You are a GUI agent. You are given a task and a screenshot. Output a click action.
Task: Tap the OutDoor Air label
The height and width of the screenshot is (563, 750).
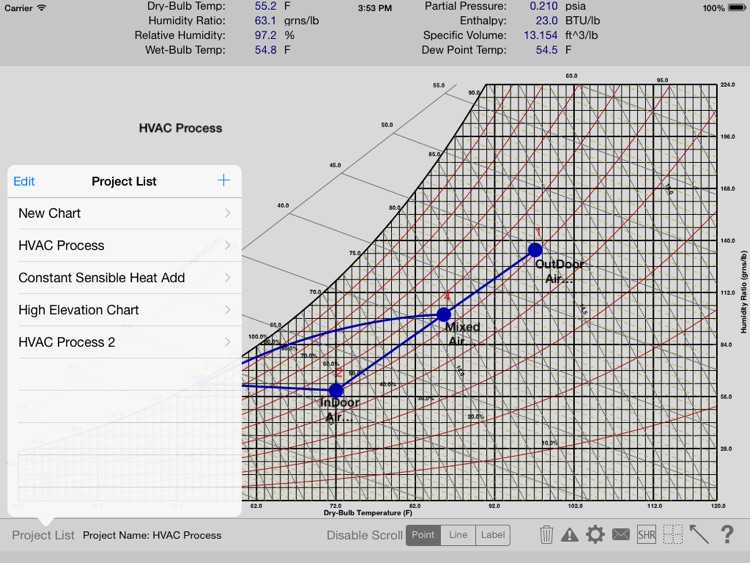(559, 271)
